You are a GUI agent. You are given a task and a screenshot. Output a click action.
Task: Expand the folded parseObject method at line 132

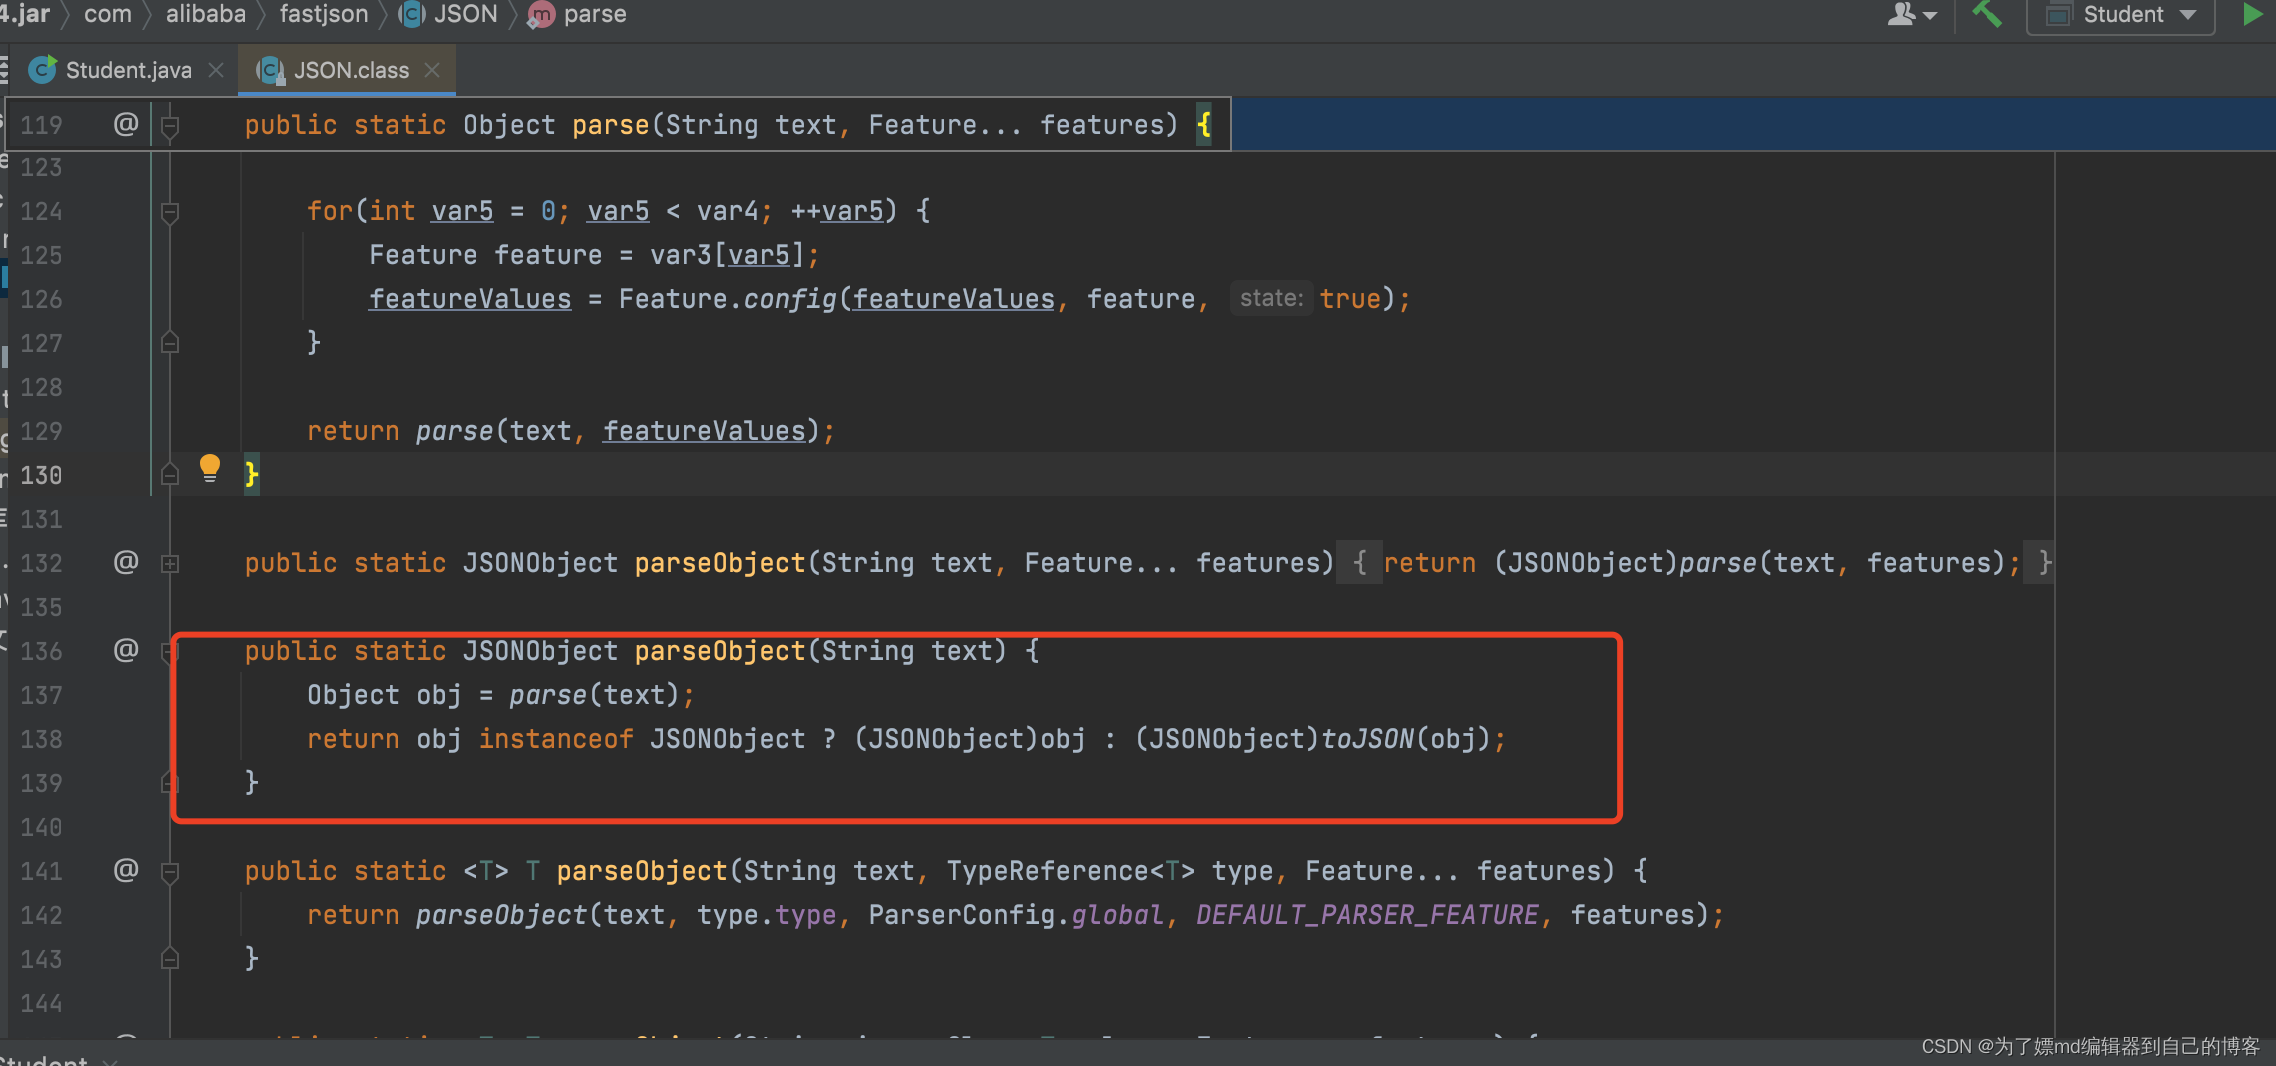170,564
